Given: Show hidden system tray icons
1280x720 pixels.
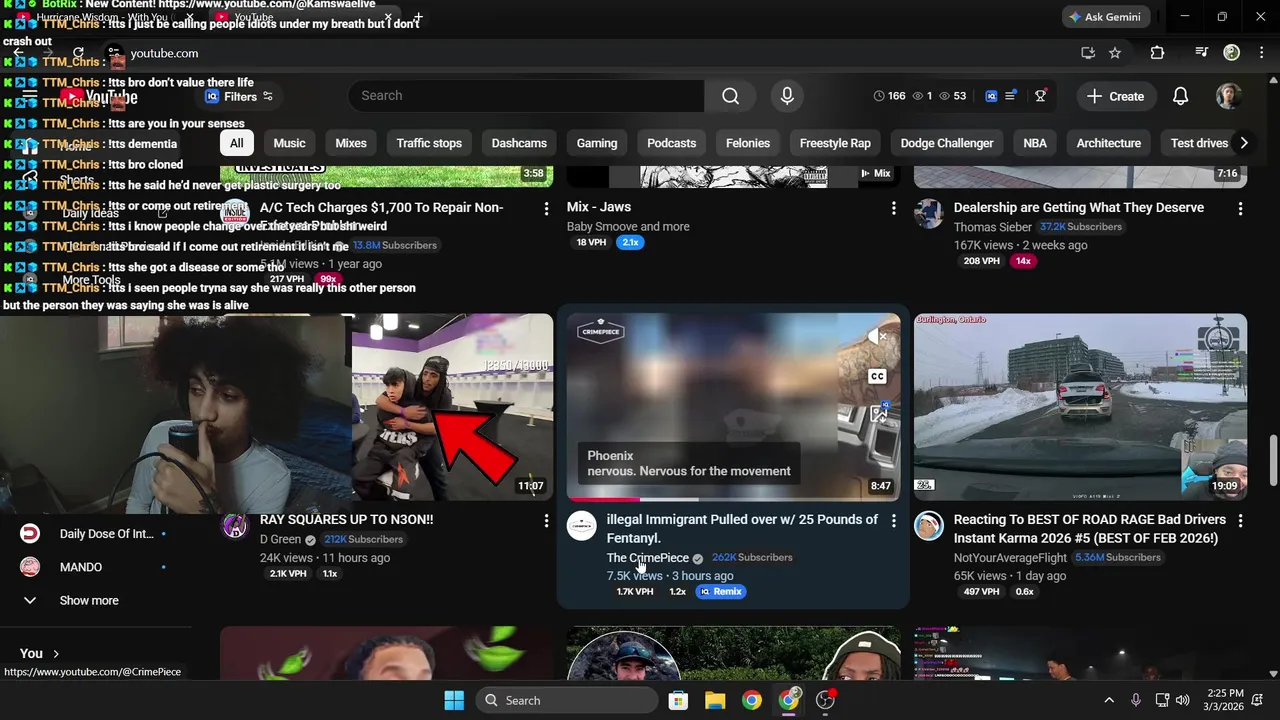Looking at the screenshot, I should pyautogui.click(x=1109, y=700).
